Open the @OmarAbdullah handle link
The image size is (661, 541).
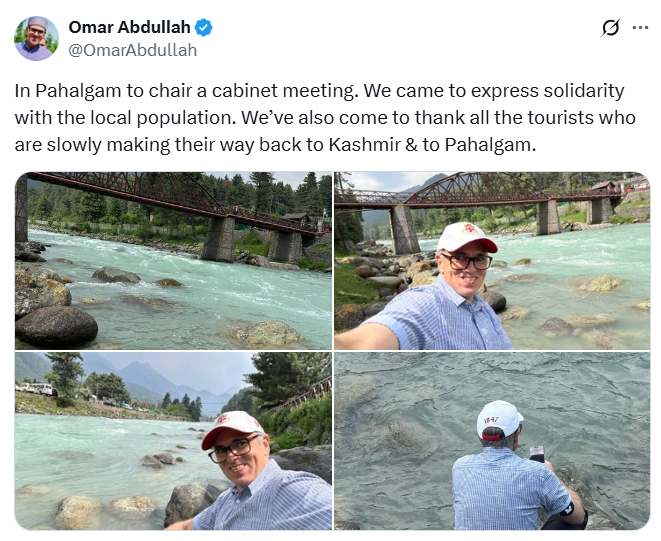(133, 50)
